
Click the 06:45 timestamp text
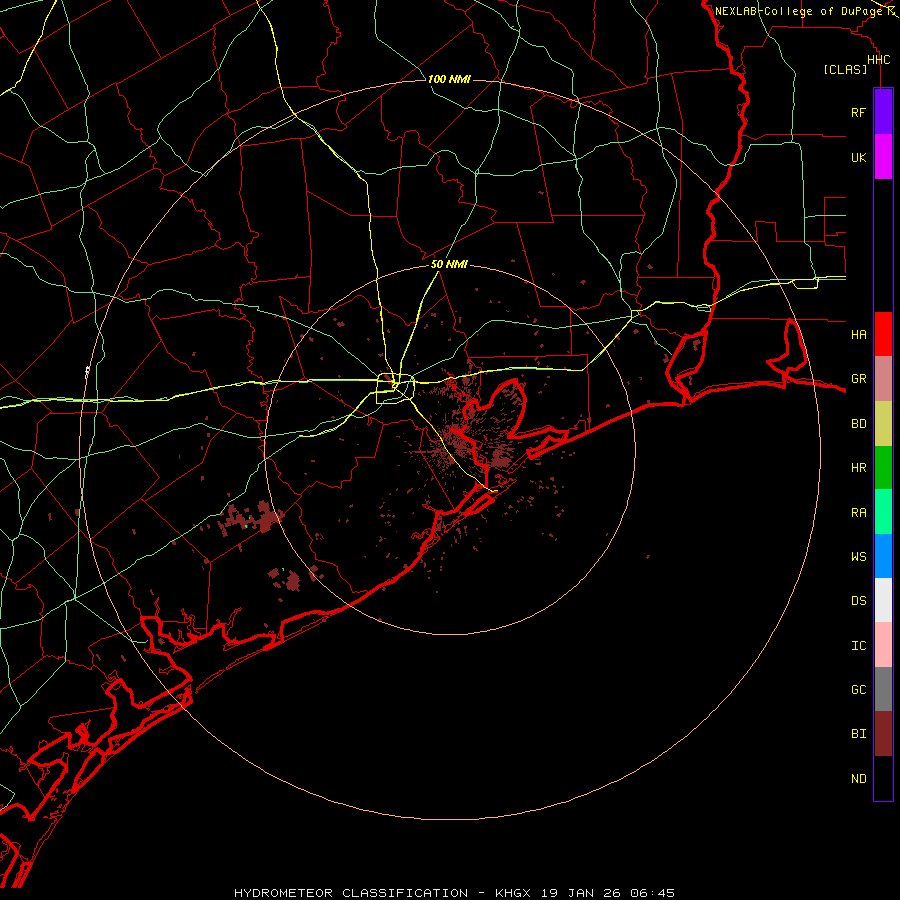[x=653, y=893]
